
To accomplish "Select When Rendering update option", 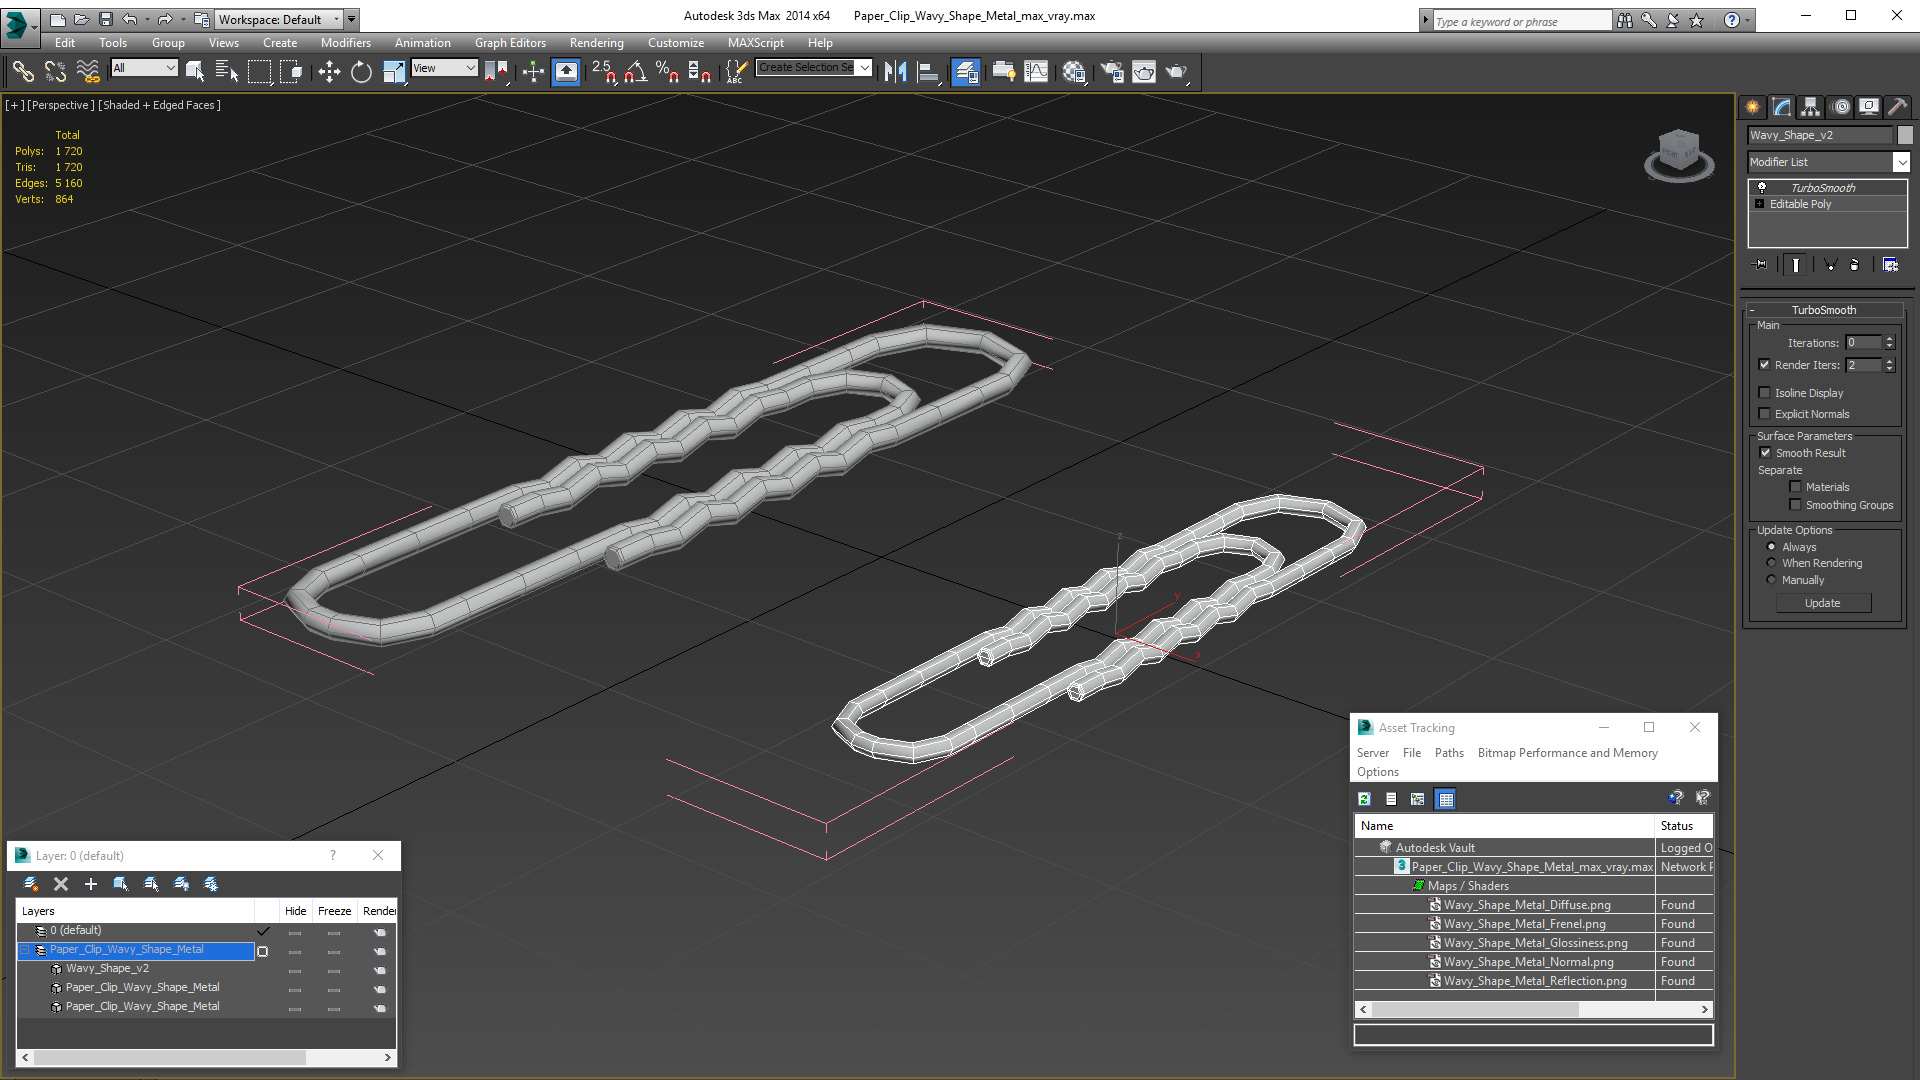I will click(1771, 563).
